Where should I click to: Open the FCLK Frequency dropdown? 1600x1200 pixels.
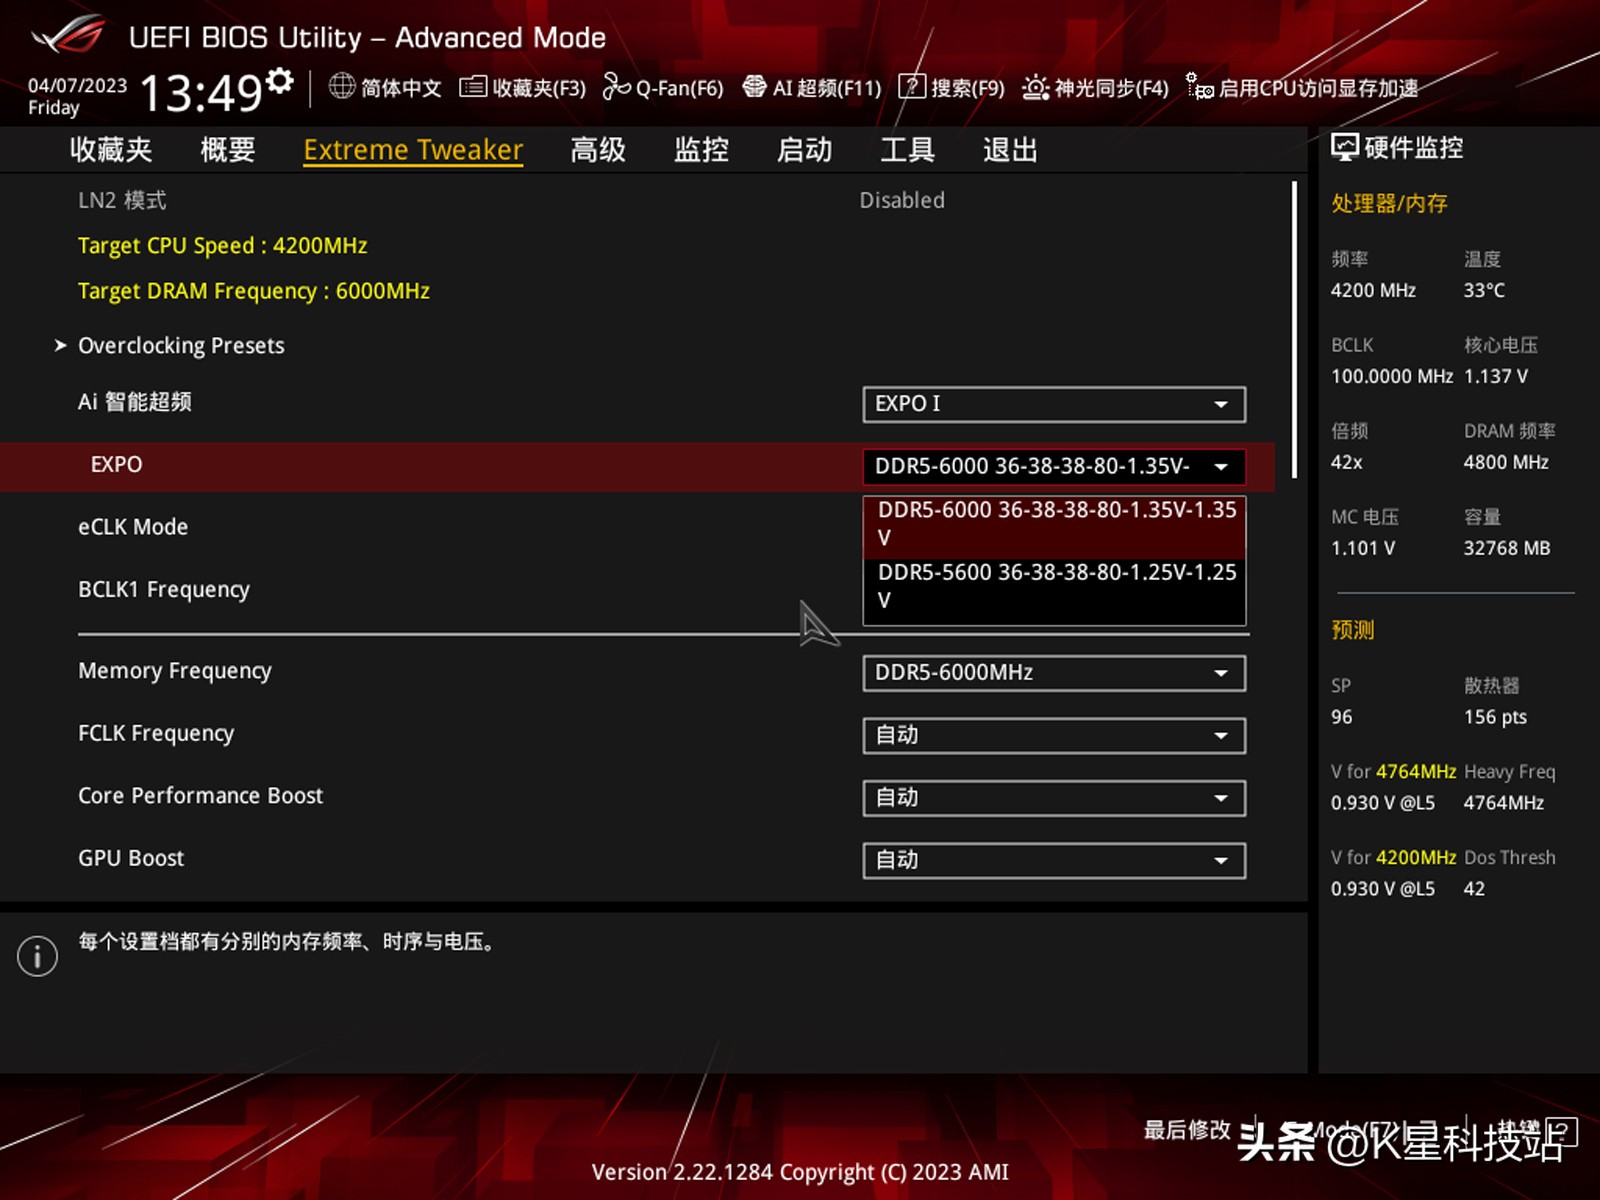click(x=1053, y=735)
